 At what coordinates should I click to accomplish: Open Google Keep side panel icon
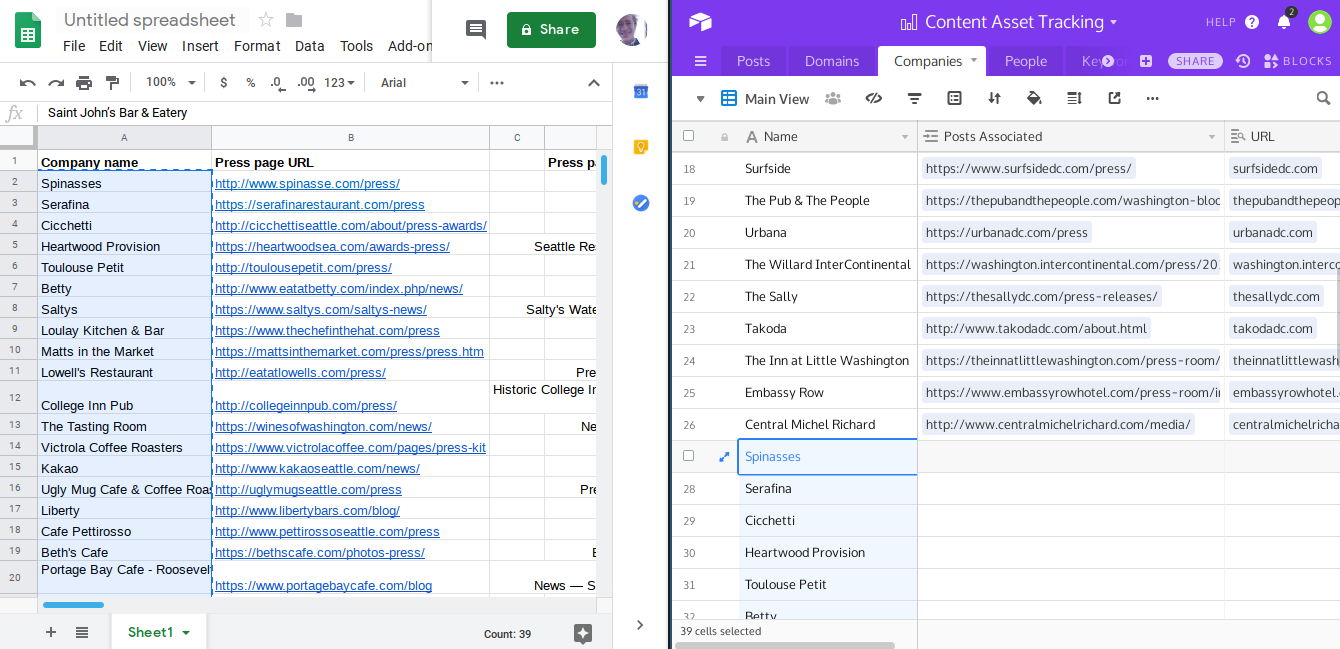(x=641, y=147)
